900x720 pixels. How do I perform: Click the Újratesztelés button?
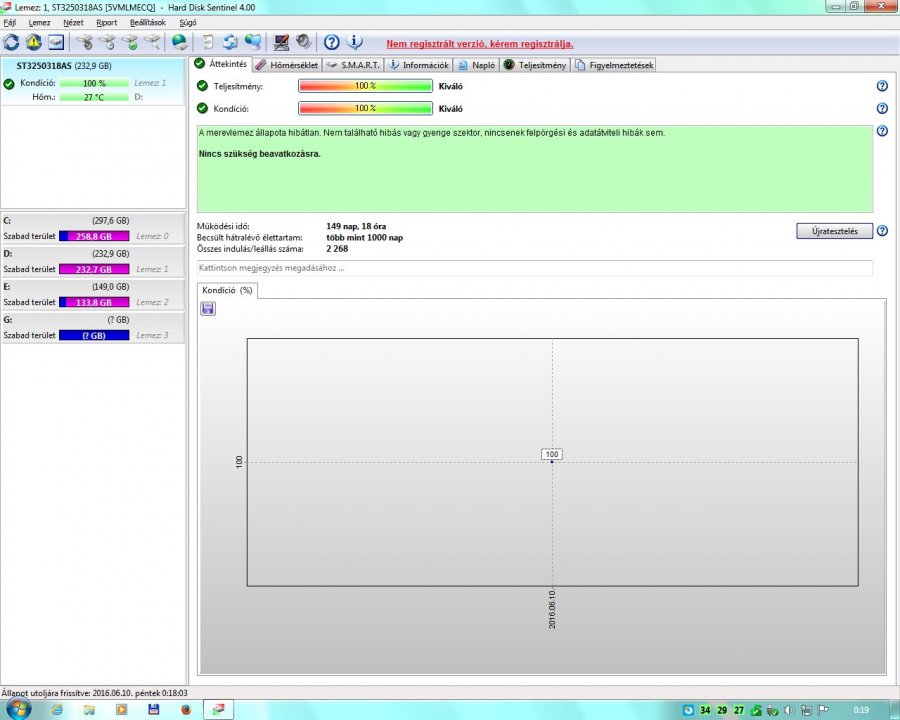click(835, 231)
